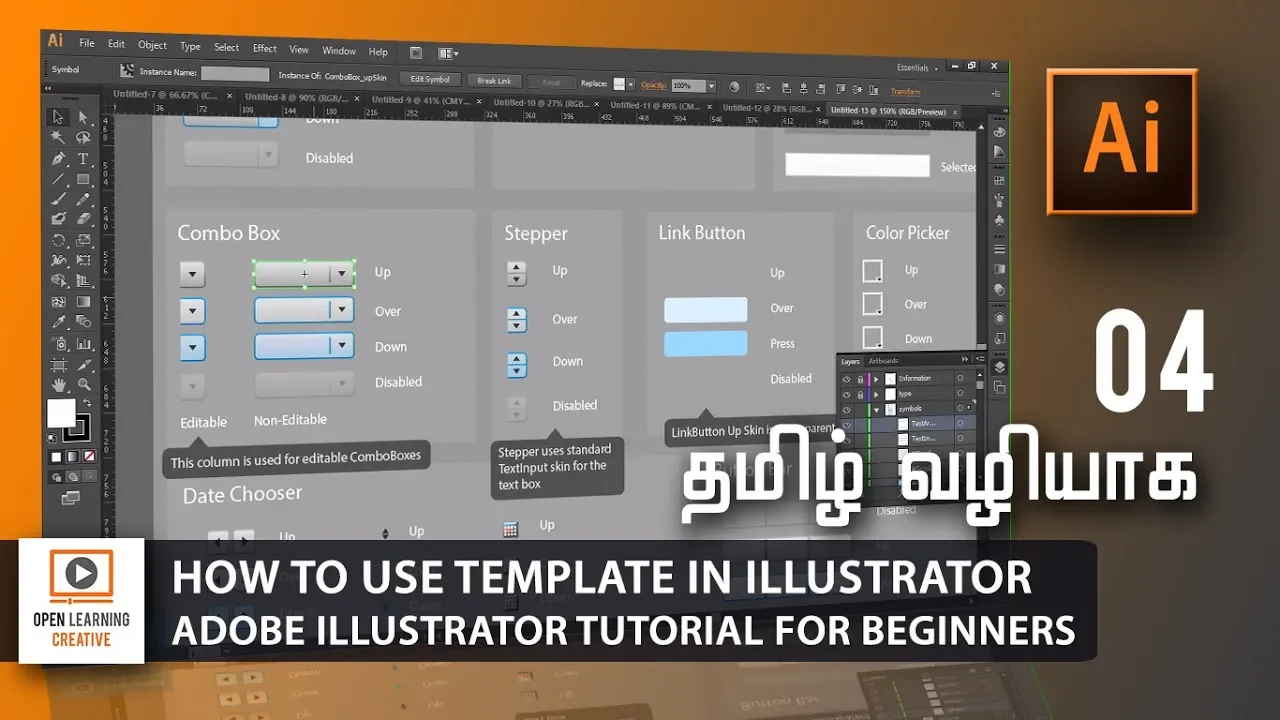Open the Opacity percentage dropdown arrow
Viewport: 1280px width, 720px height.
pos(712,86)
